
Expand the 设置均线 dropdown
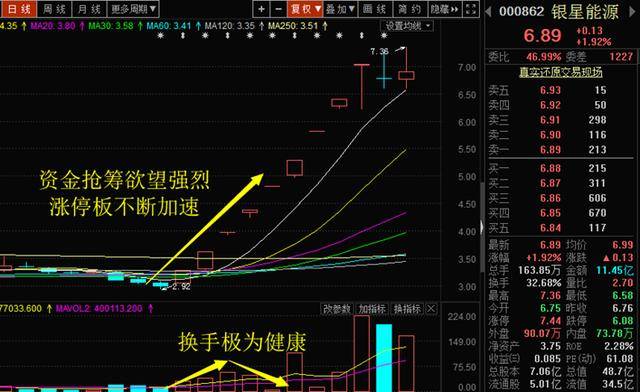408,26
